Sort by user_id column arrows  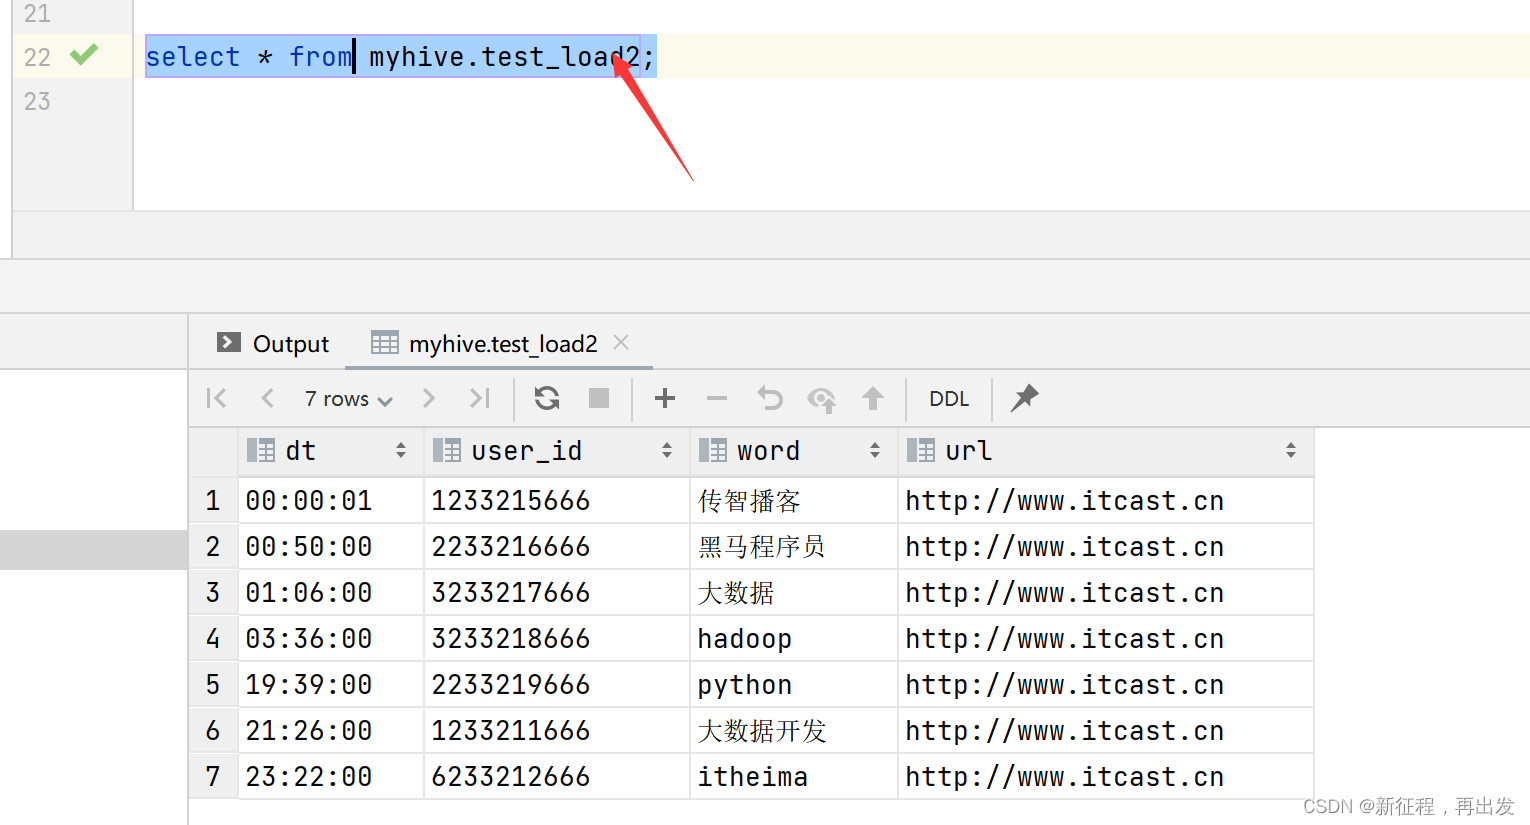pos(667,451)
